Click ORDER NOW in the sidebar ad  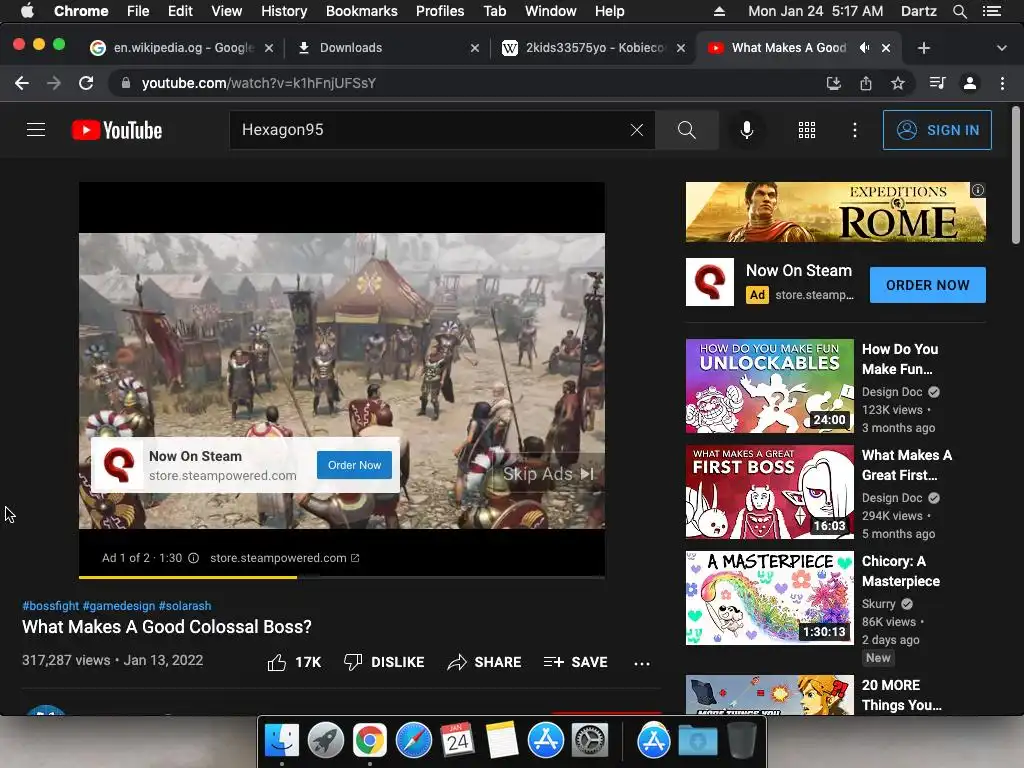point(927,285)
